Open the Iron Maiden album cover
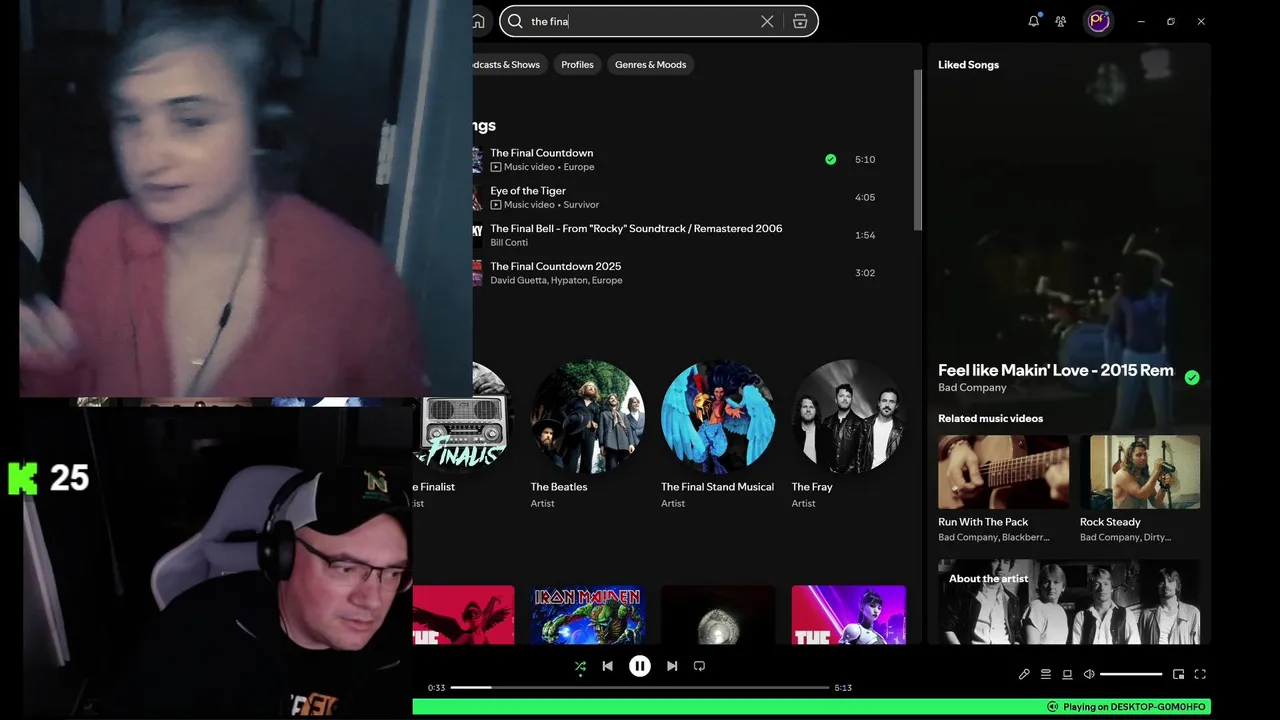The height and width of the screenshot is (720, 1280). pos(588,615)
